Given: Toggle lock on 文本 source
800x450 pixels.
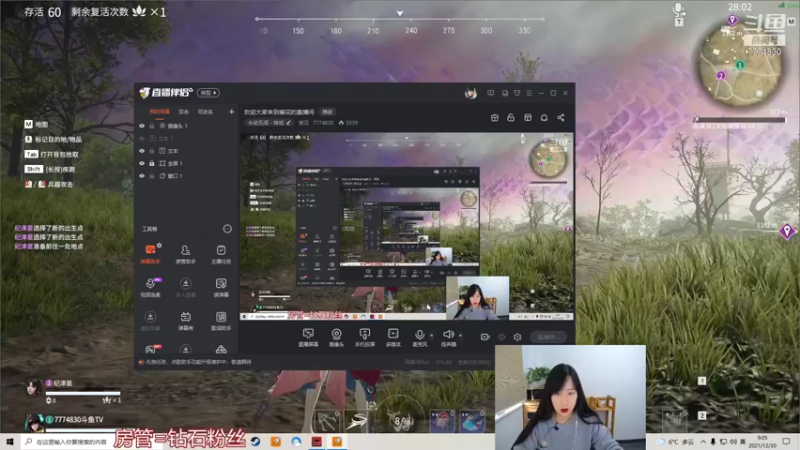Looking at the screenshot, I should tap(152, 151).
